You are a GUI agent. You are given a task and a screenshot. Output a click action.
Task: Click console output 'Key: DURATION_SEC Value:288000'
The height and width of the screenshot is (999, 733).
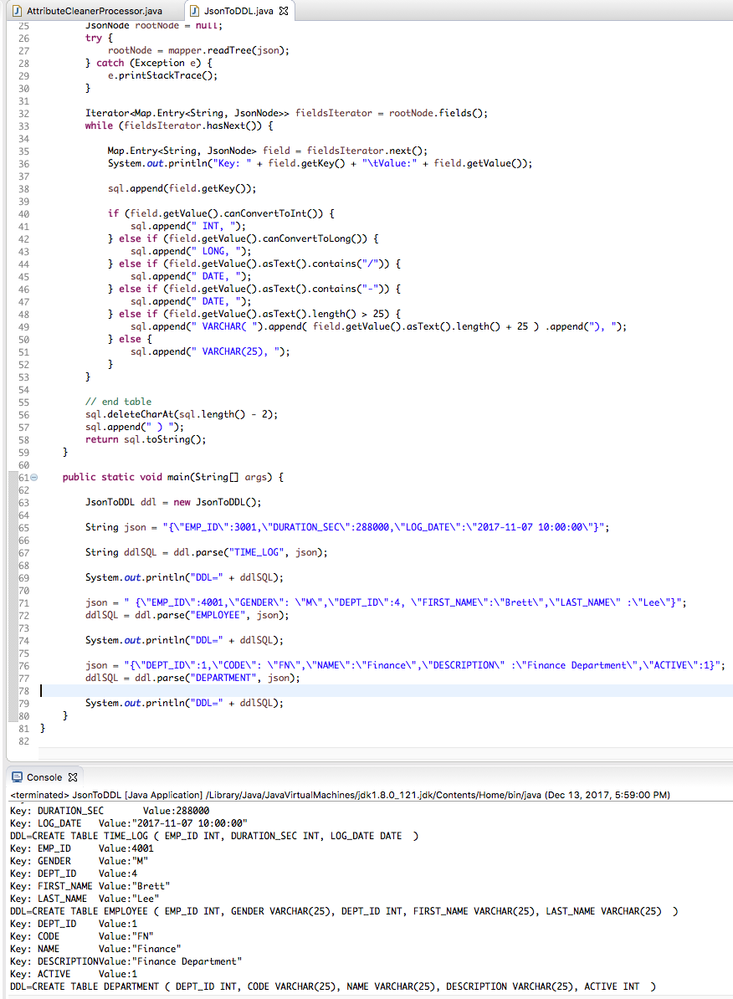click(110, 811)
